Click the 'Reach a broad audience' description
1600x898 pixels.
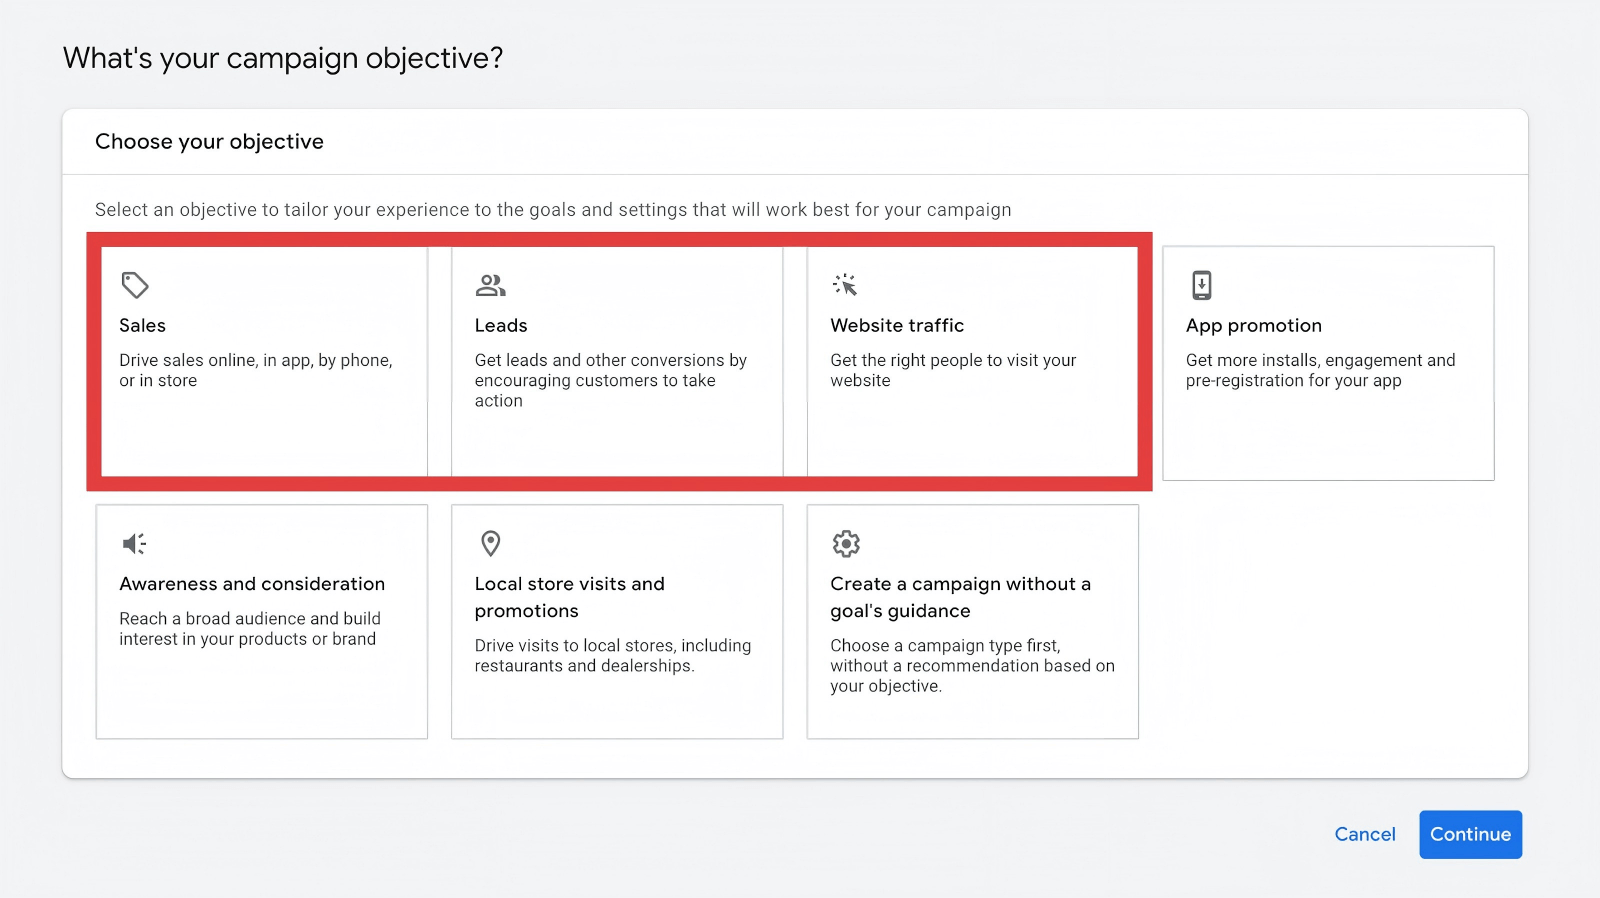point(249,629)
